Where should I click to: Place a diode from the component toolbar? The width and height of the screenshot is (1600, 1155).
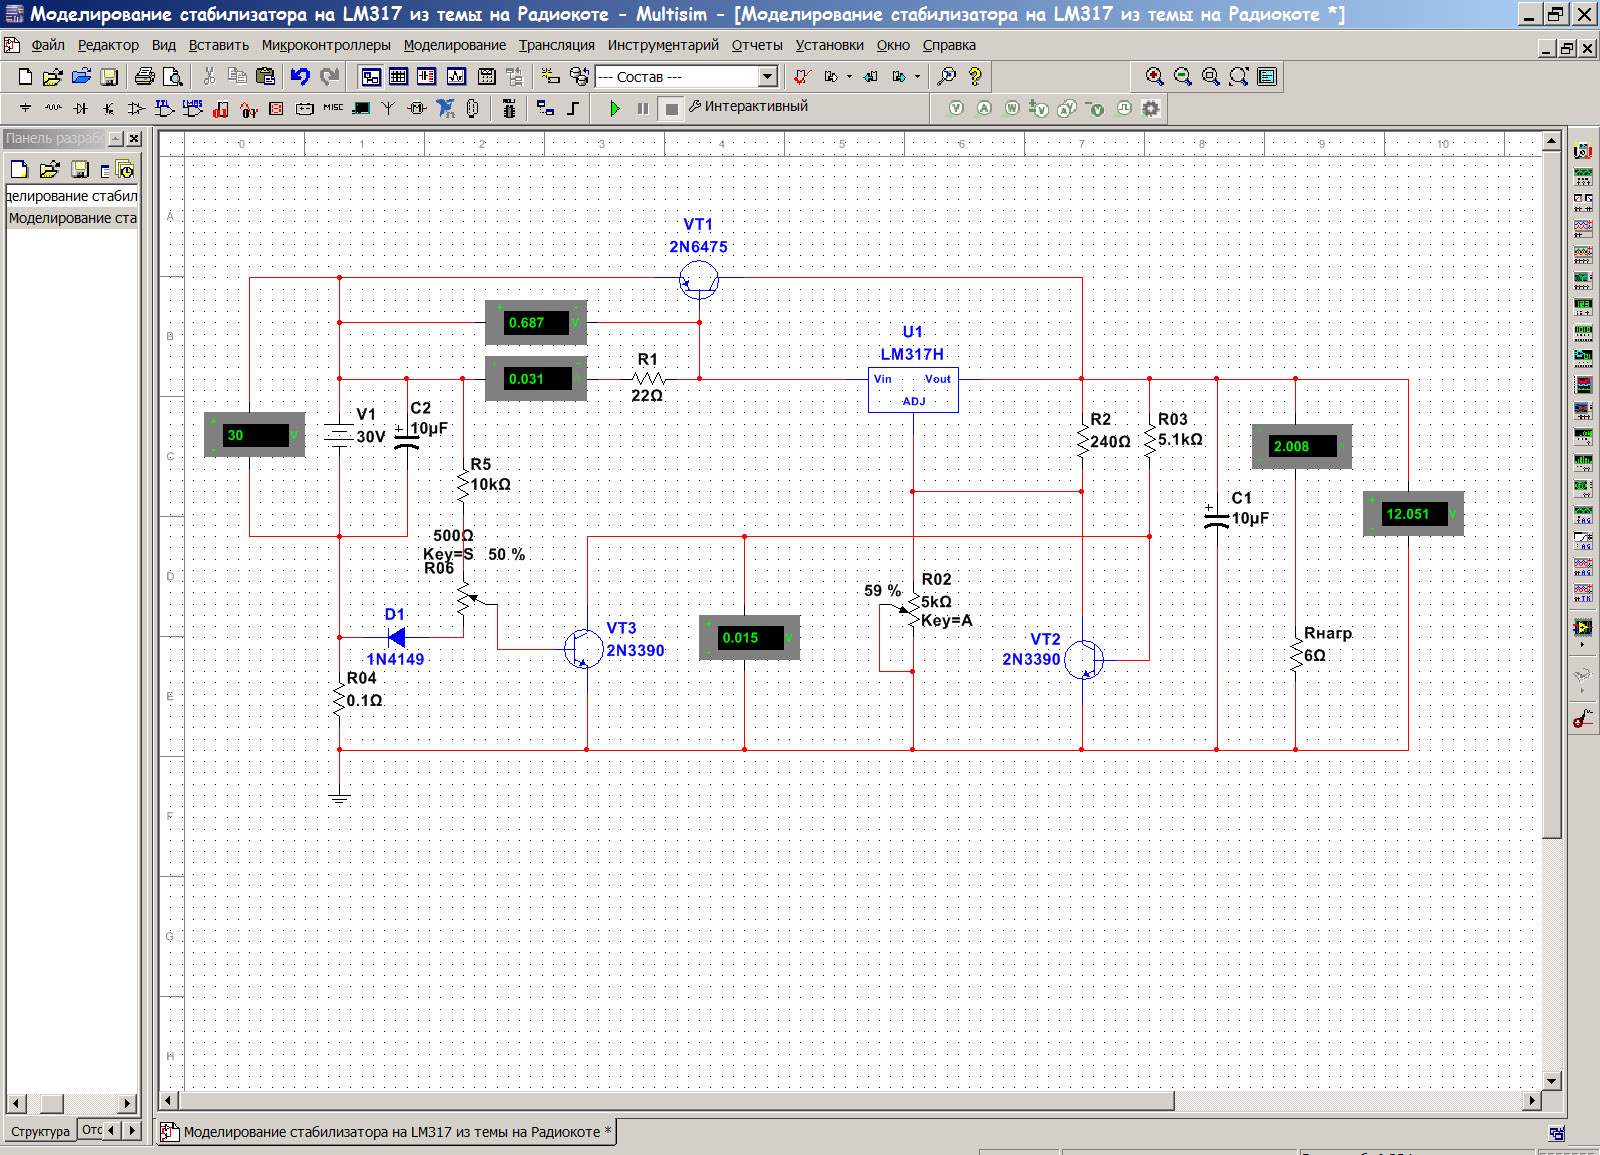point(80,108)
